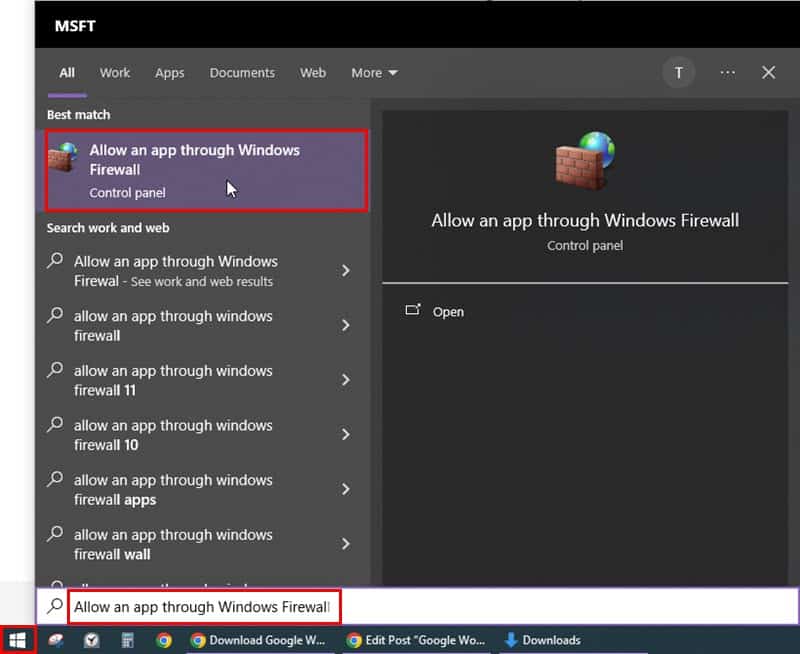Viewport: 800px width, 654px height.
Task: Click the 'Best match' heading
Action: (x=79, y=114)
